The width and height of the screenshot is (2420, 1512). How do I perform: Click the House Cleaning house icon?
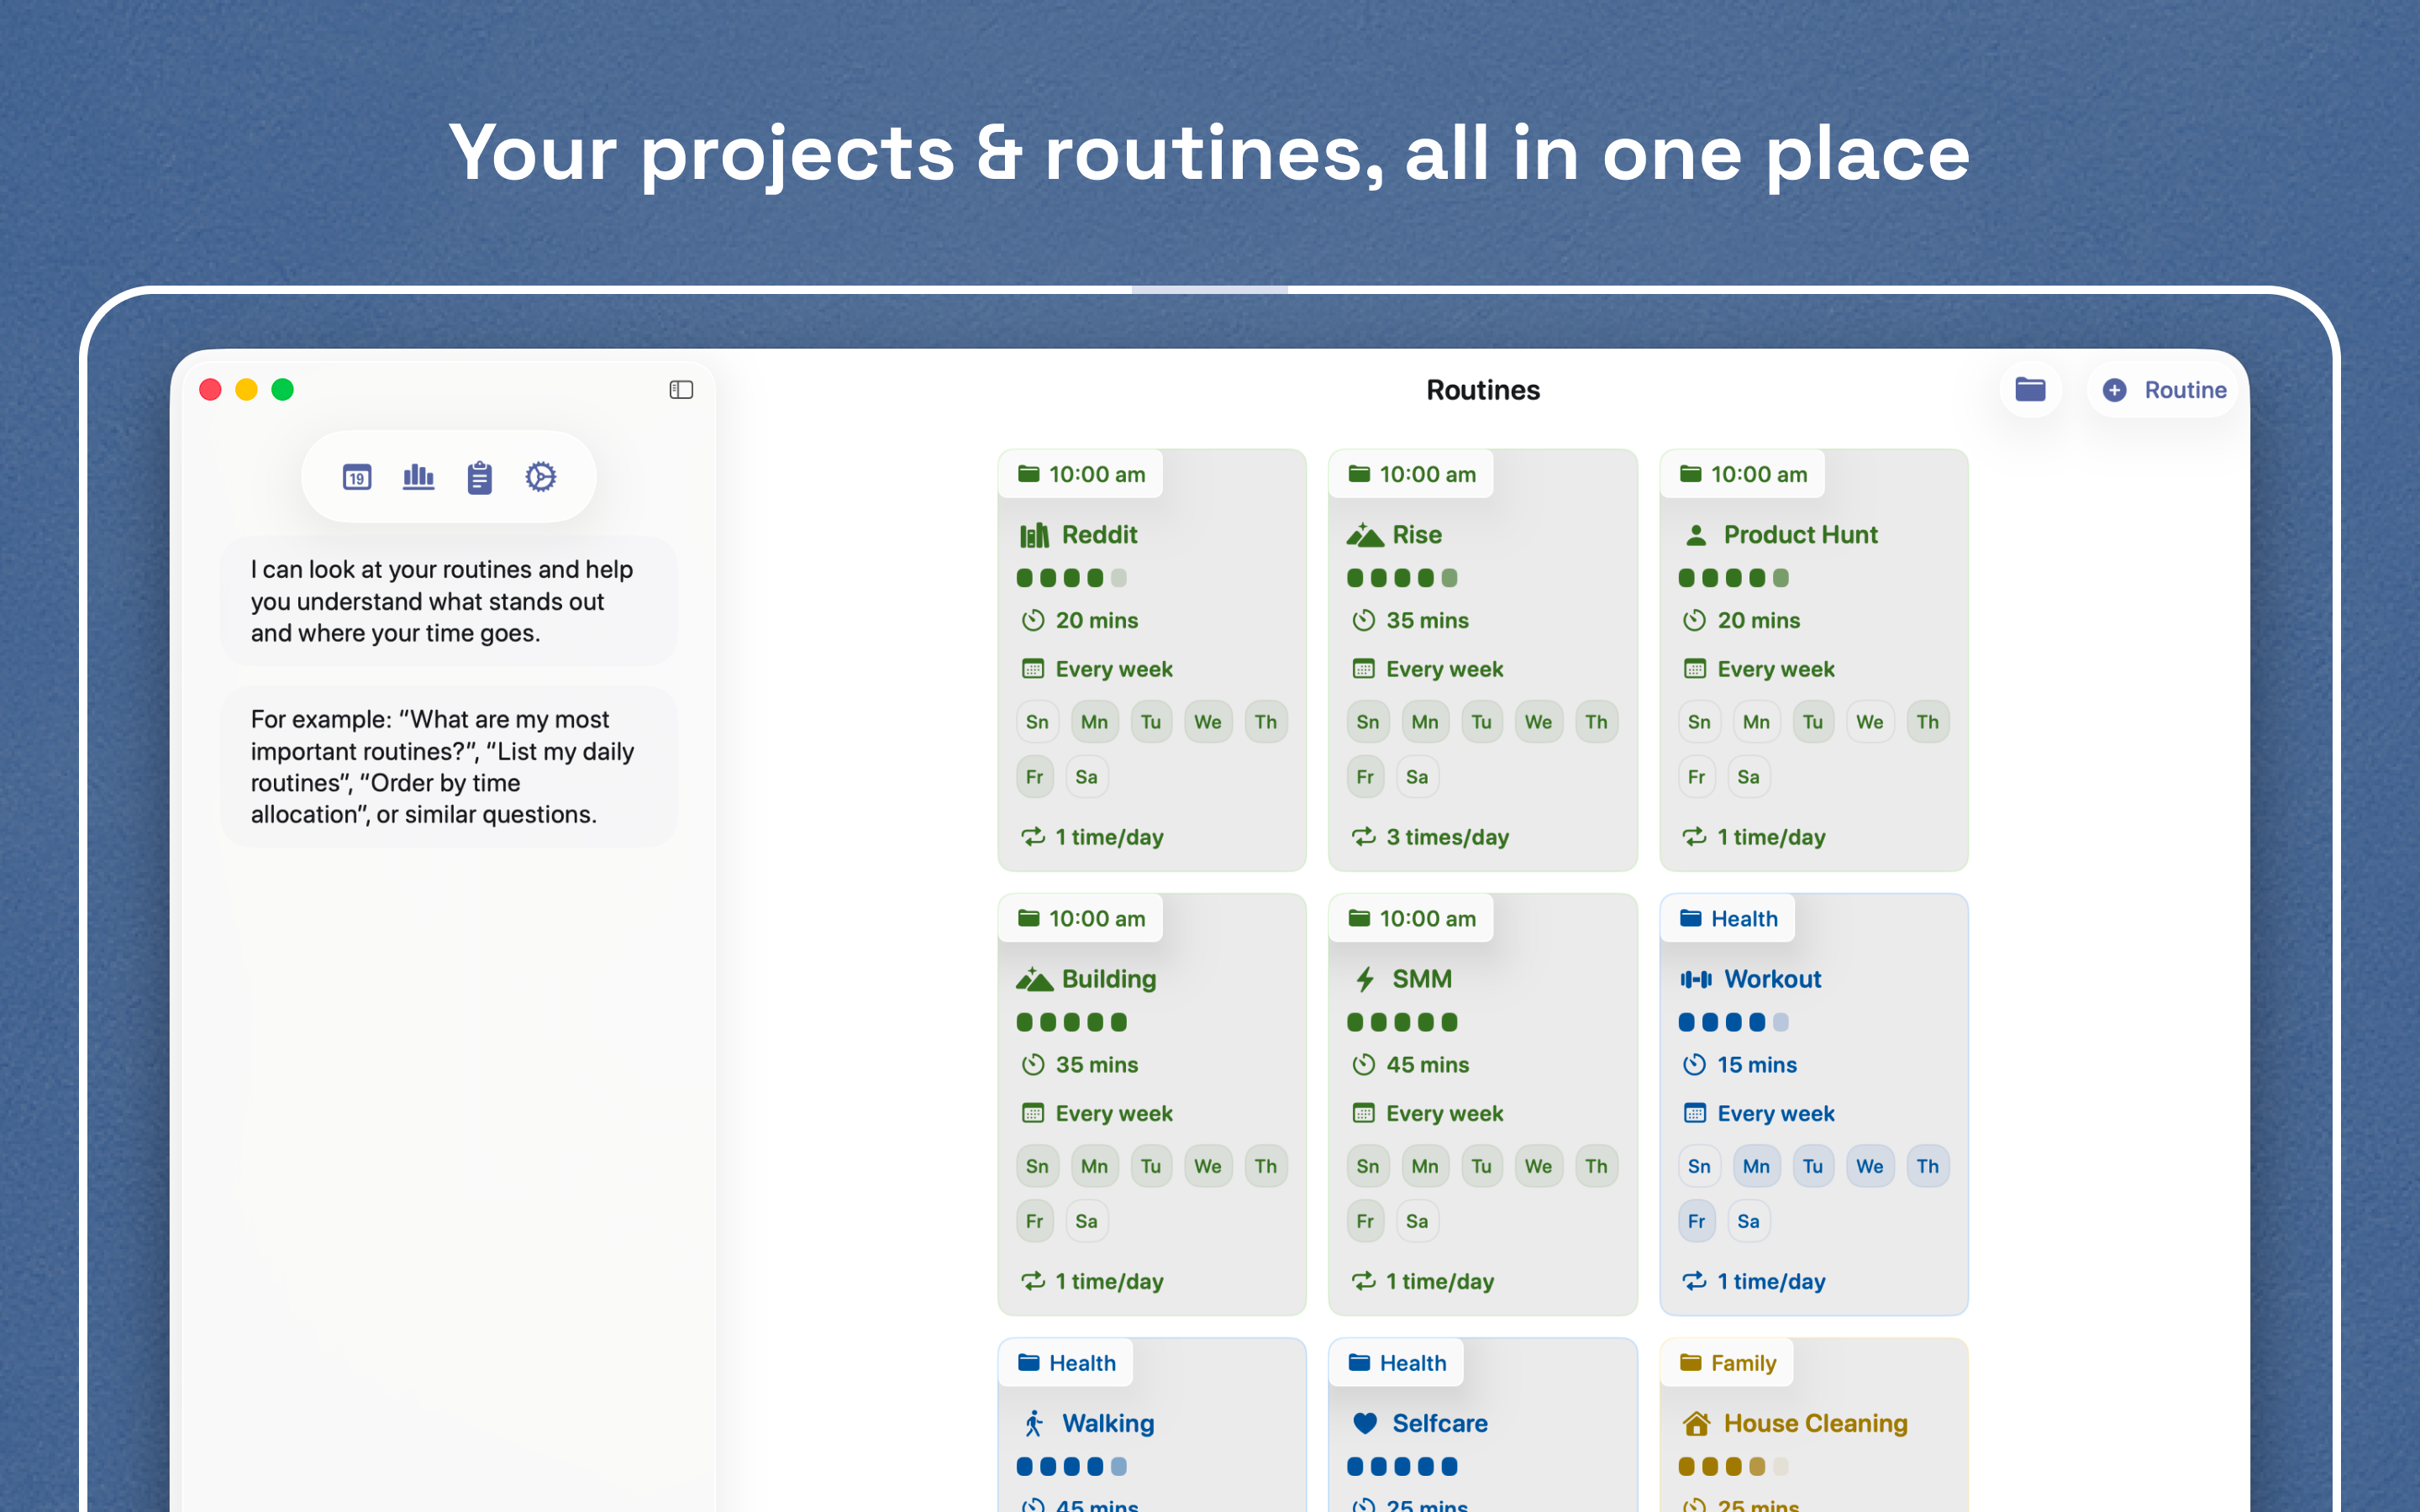pyautogui.click(x=1696, y=1423)
